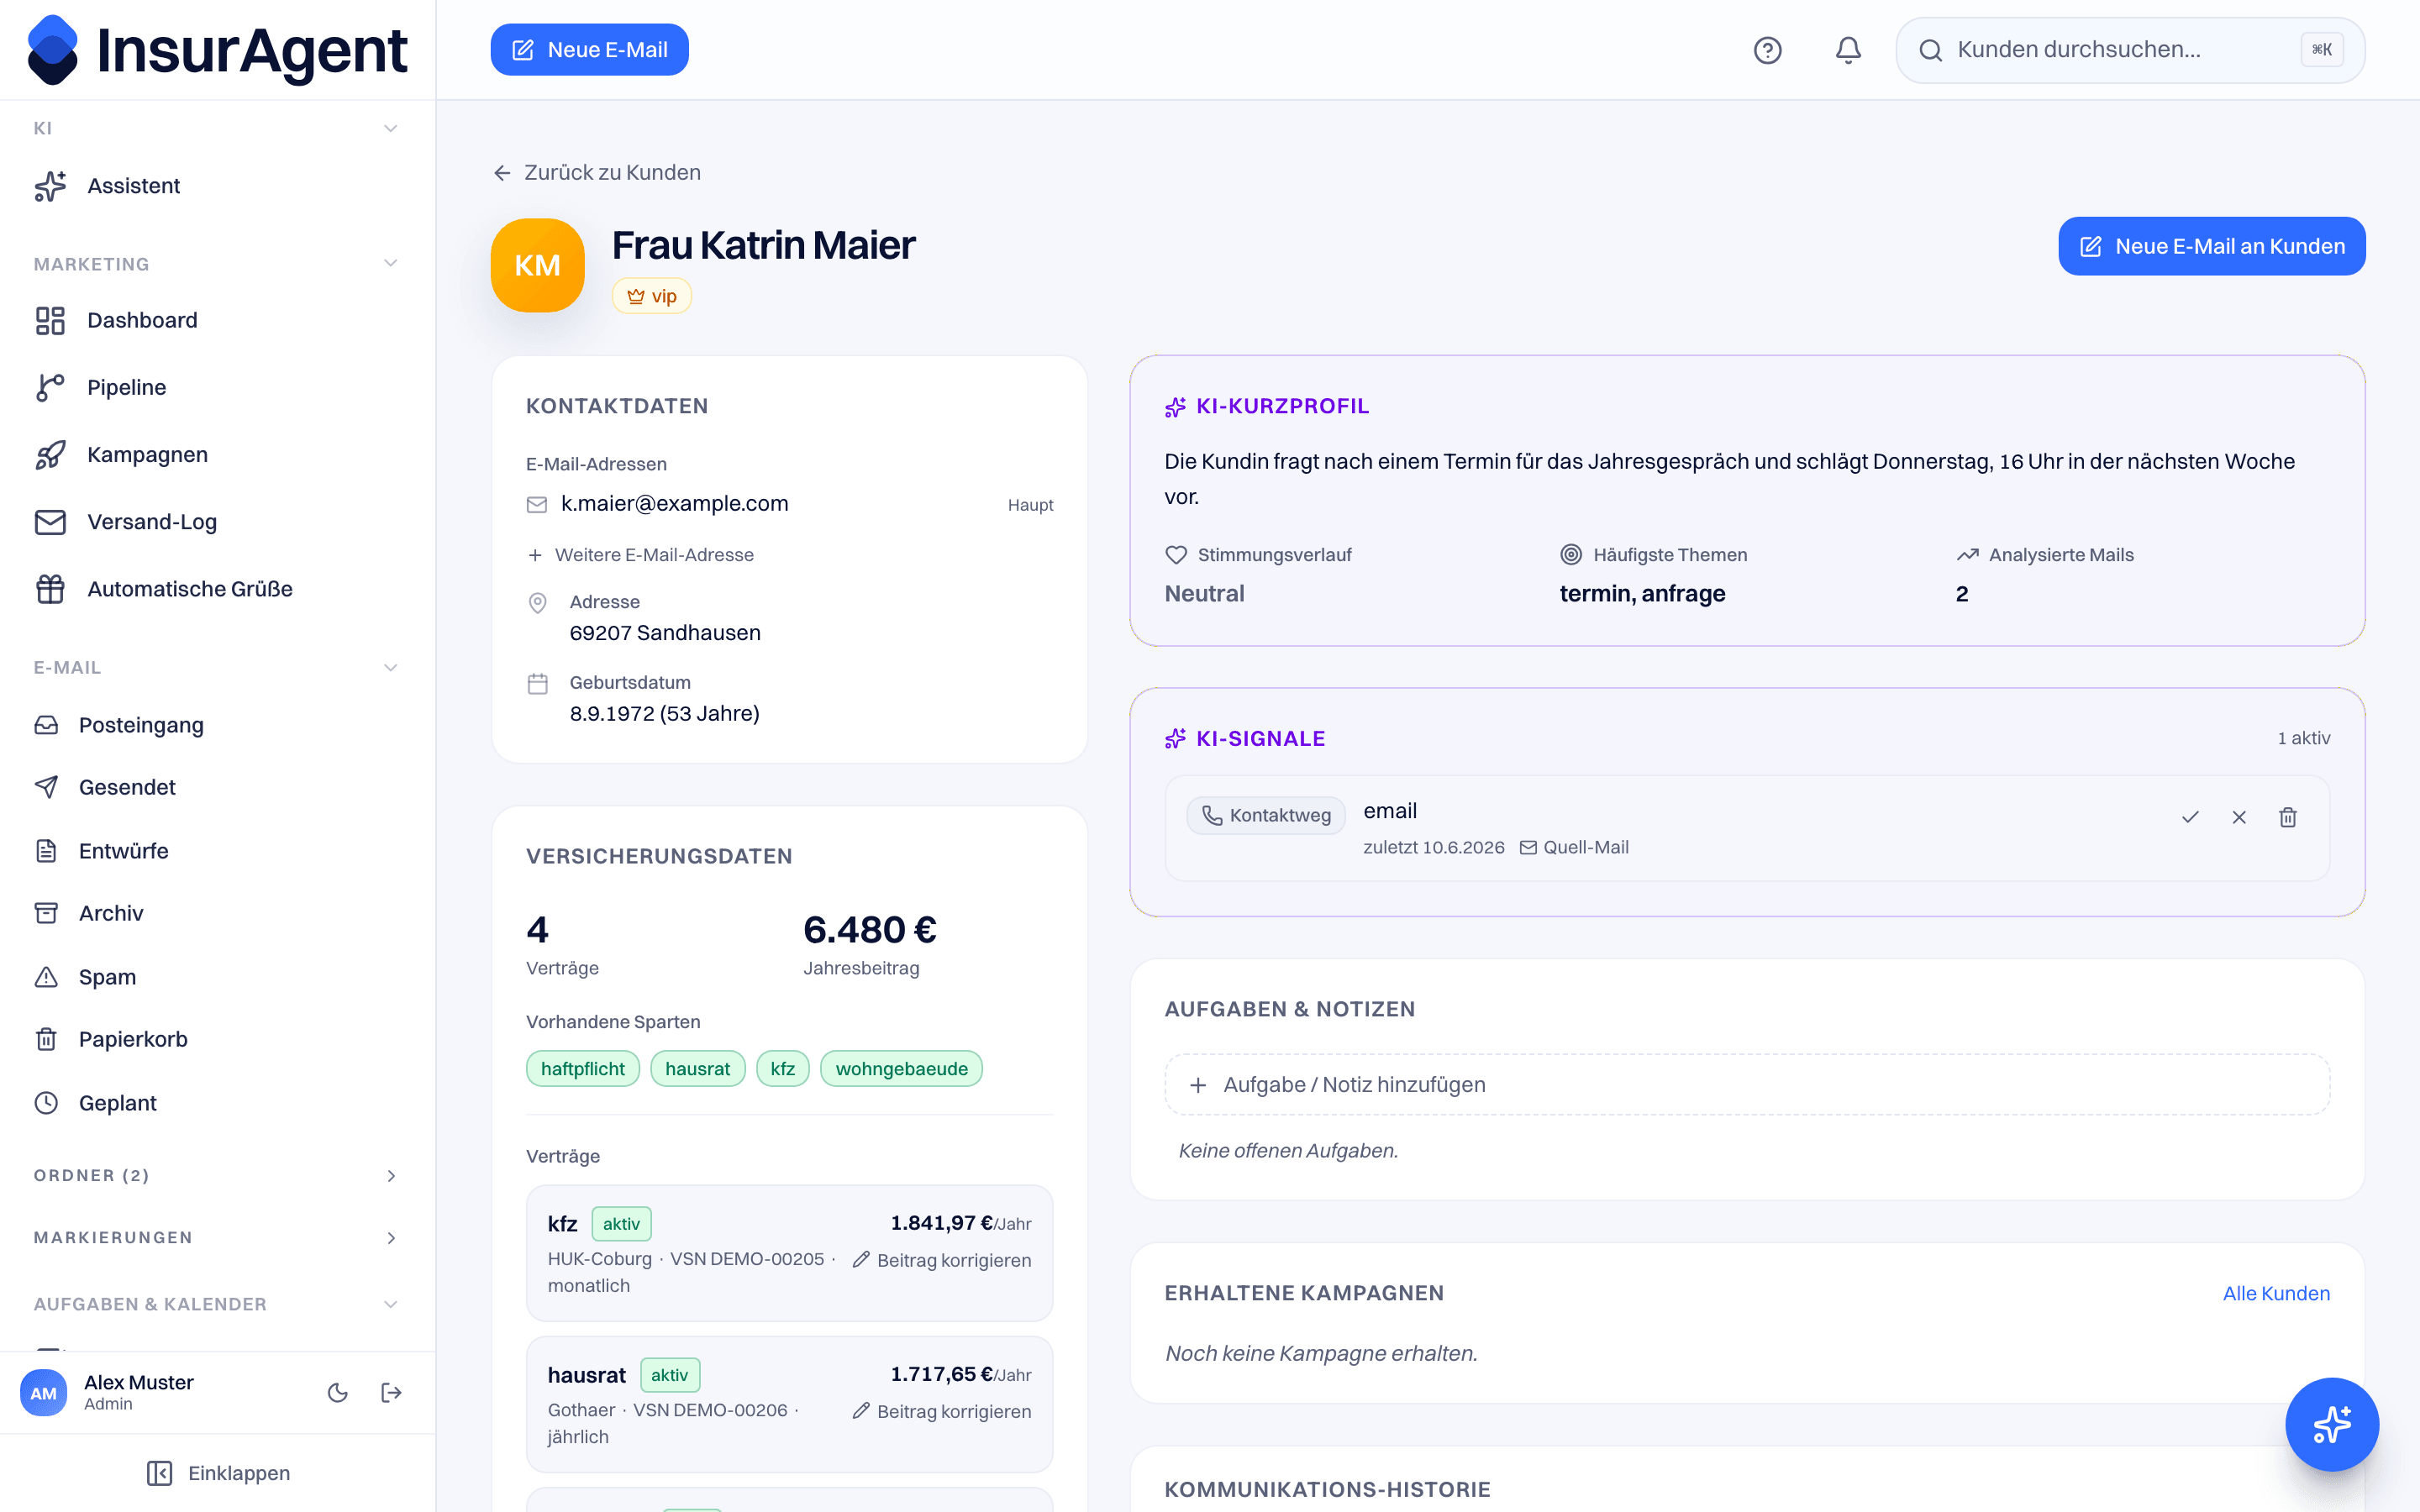Toggle dark mode moon icon
Screen dimensions: 2420x1512
tap(338, 1392)
